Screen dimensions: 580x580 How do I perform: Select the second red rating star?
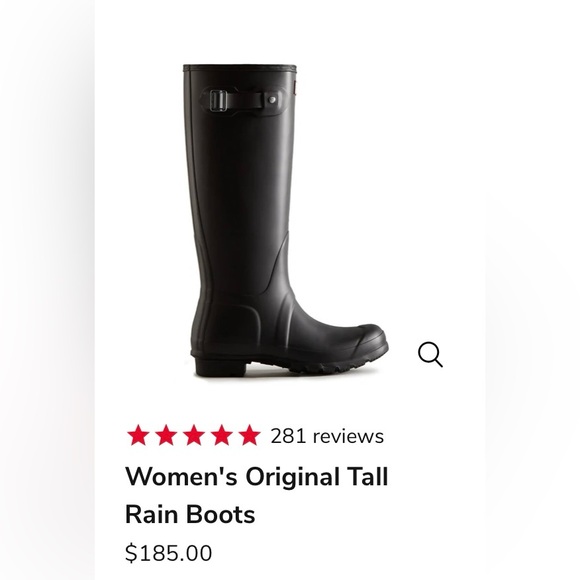coord(166,435)
